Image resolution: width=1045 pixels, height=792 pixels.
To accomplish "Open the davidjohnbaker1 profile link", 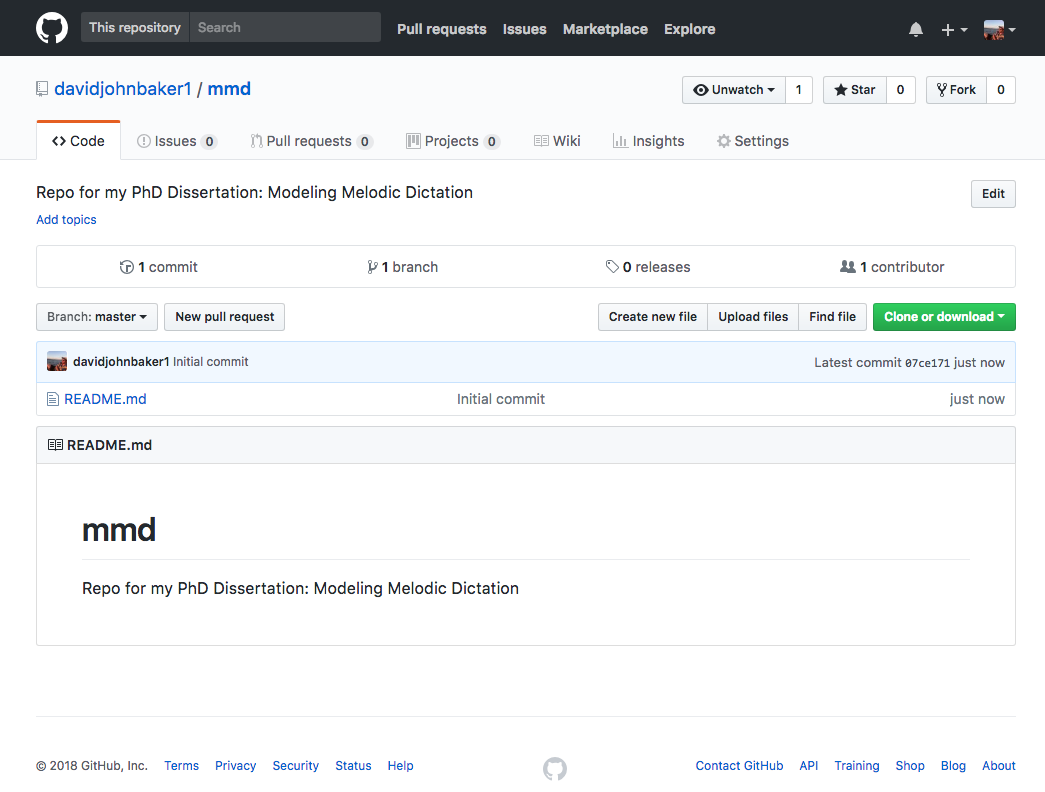I will 123,89.
